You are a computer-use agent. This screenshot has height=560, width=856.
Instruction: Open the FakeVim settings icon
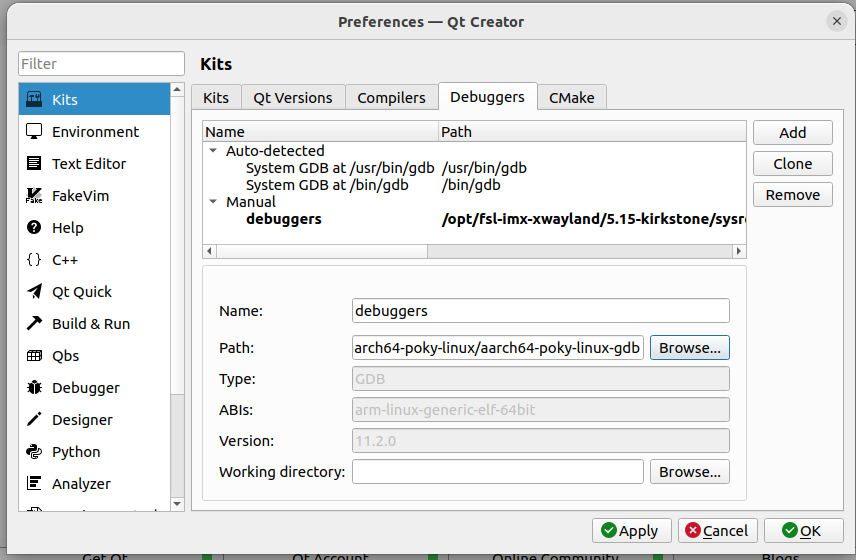[x=34, y=196]
